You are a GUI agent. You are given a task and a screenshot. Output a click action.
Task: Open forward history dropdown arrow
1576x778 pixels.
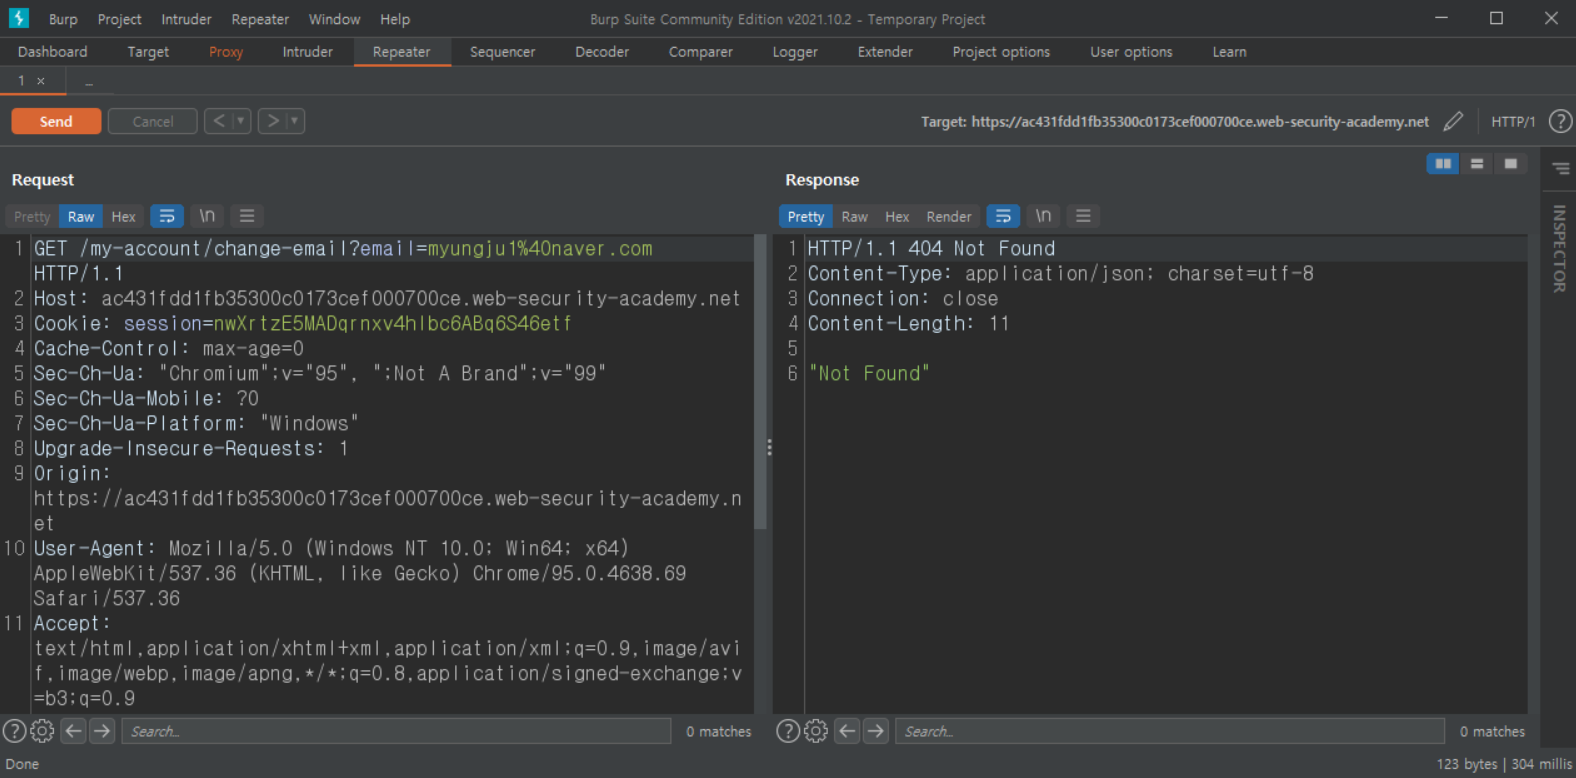click(295, 121)
